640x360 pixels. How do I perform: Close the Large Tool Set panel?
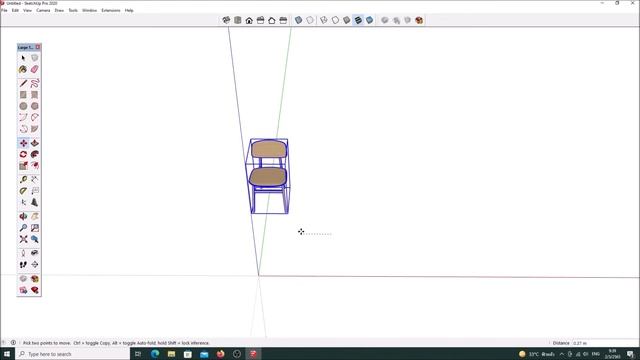(38, 47)
